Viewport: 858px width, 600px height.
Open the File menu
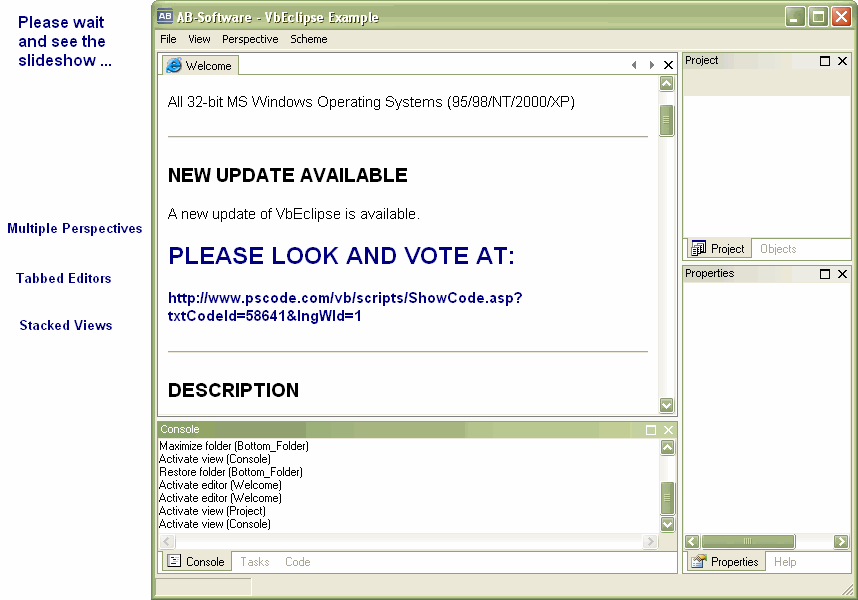click(x=168, y=39)
